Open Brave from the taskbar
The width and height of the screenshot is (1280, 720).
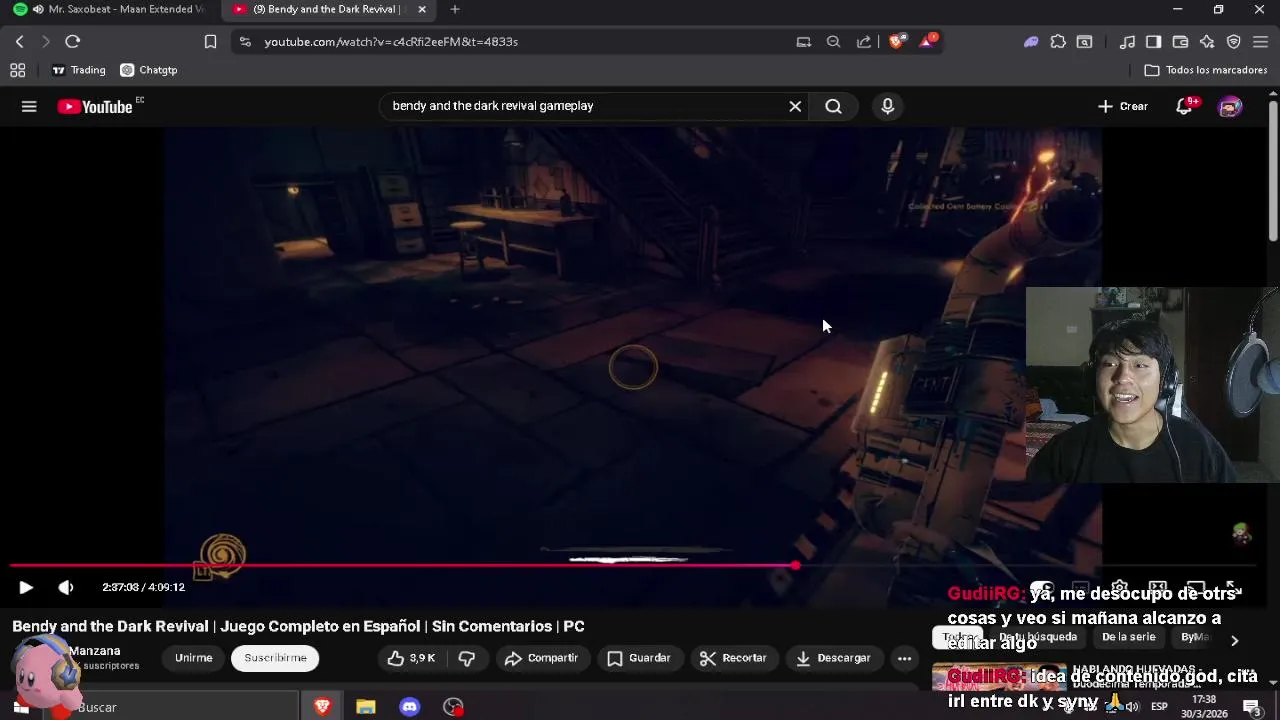[x=322, y=707]
